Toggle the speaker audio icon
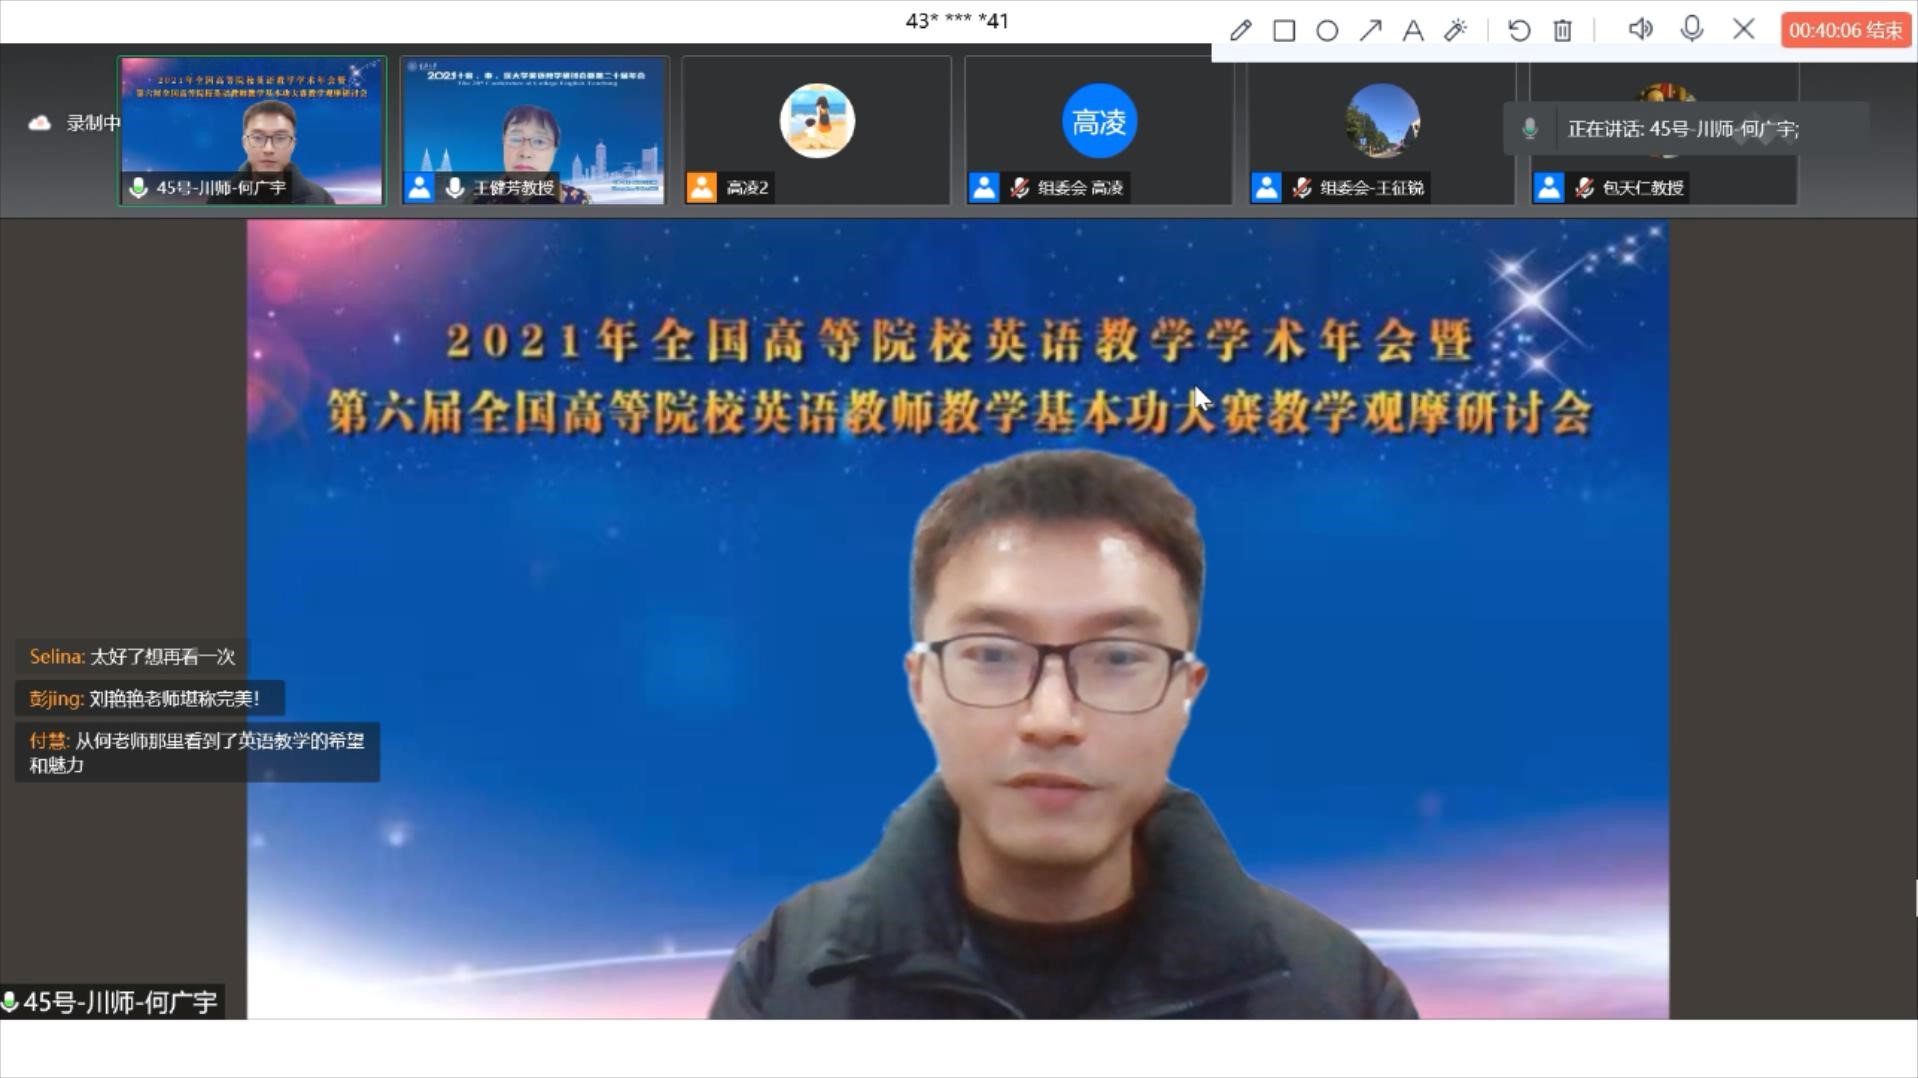Viewport: 1918px width, 1078px height. click(1640, 29)
